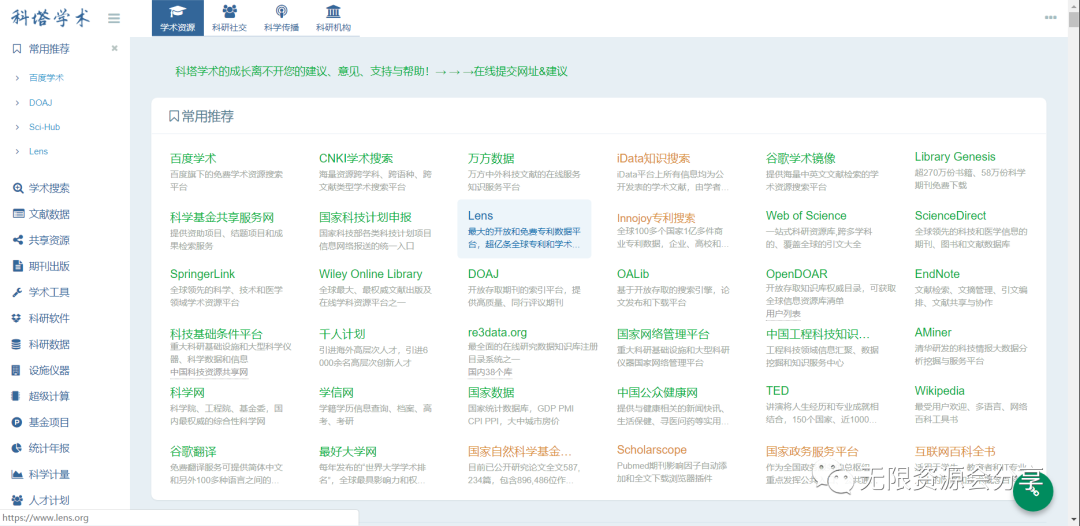Switch to the 科学传播 tab
Image resolution: width=1080 pixels, height=526 pixels.
pos(281,18)
